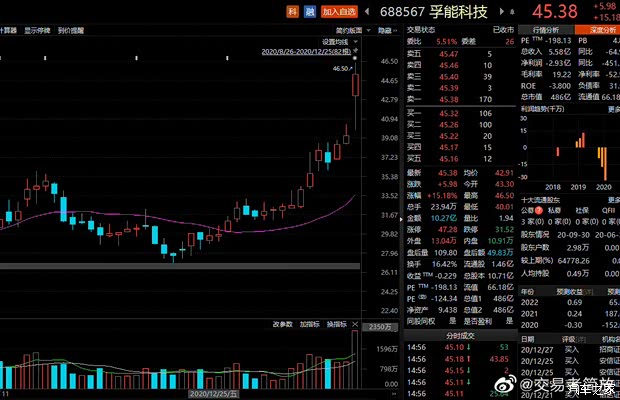The height and width of the screenshot is (400, 620).
Task: Click the 改参数 button on volume panel
Action: coord(282,324)
